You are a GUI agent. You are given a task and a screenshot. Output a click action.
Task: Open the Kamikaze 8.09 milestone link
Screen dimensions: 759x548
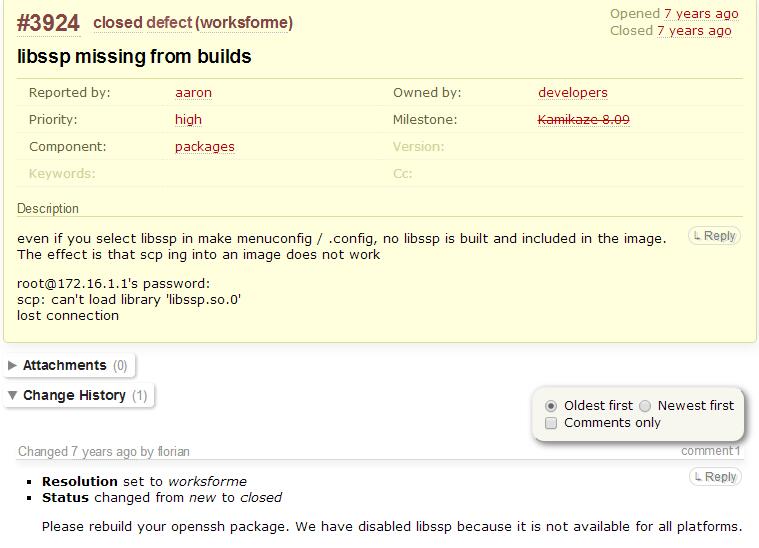pyautogui.click(x=583, y=120)
